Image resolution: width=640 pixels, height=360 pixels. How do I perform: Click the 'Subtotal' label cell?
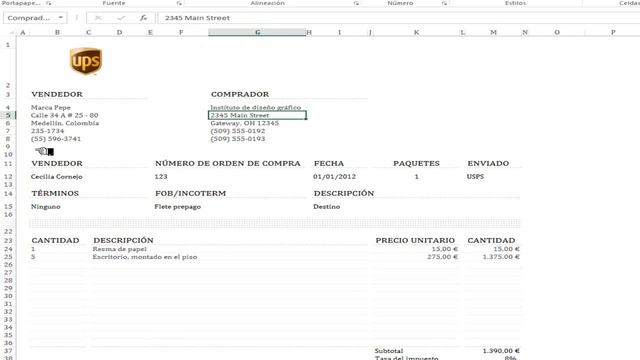coord(389,351)
